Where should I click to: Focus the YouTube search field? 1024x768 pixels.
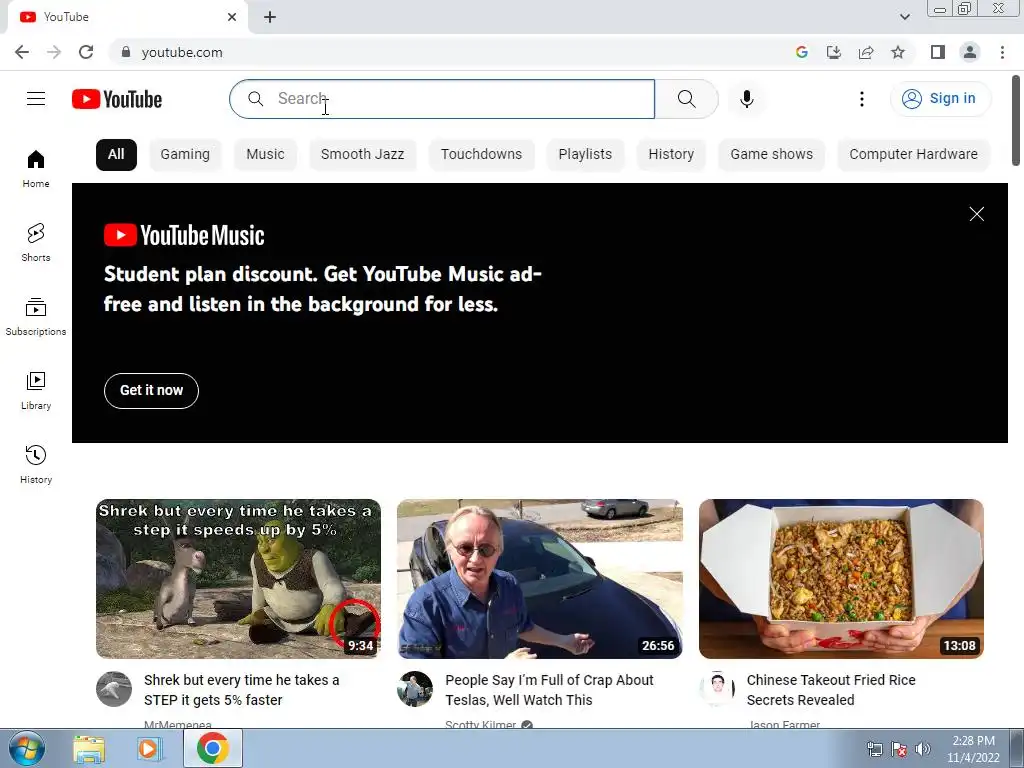[x=441, y=99]
